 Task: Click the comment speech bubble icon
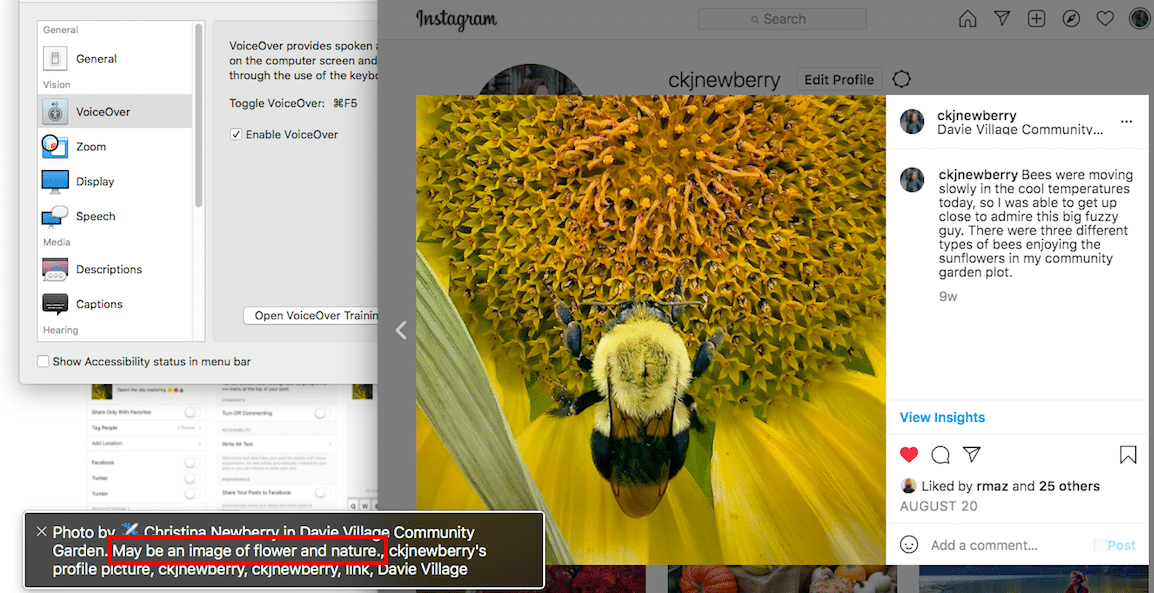(940, 455)
